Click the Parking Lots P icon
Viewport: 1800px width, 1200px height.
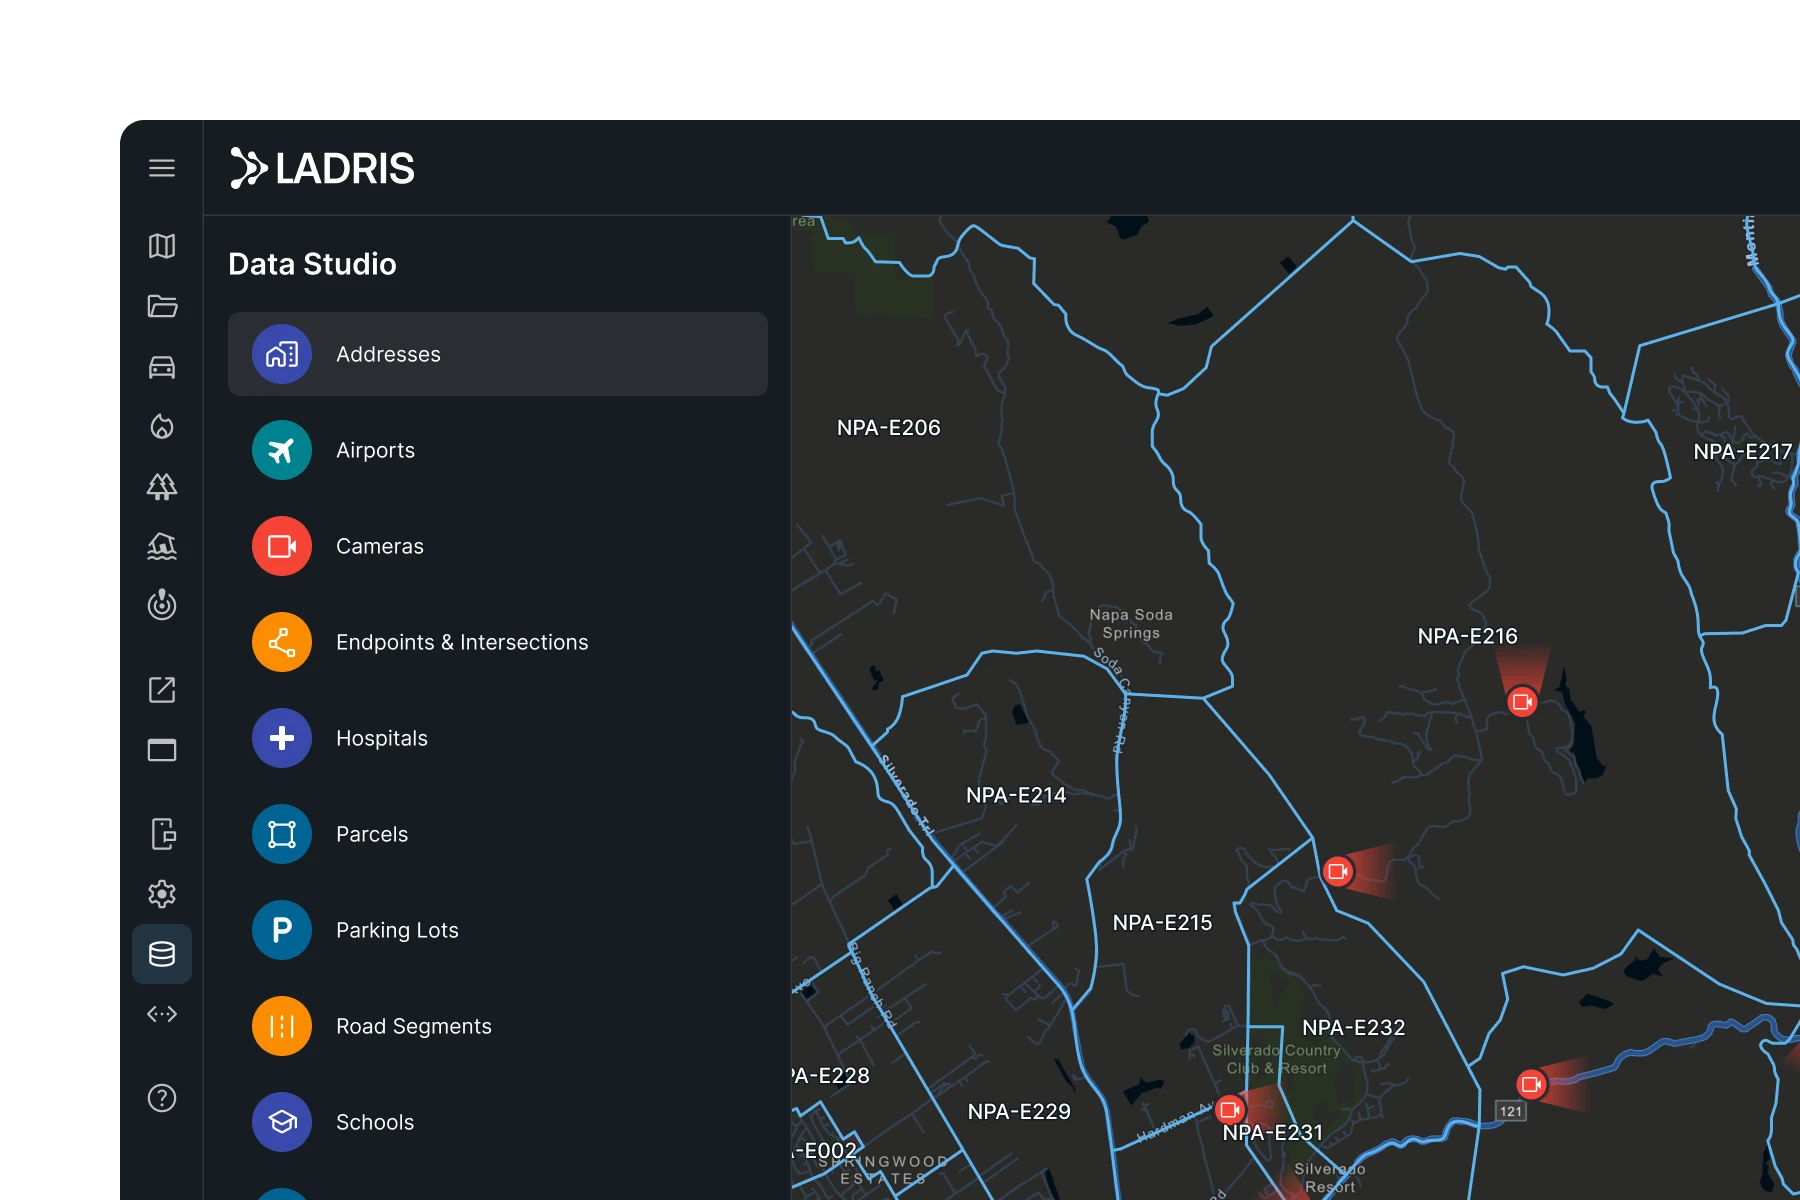282,930
